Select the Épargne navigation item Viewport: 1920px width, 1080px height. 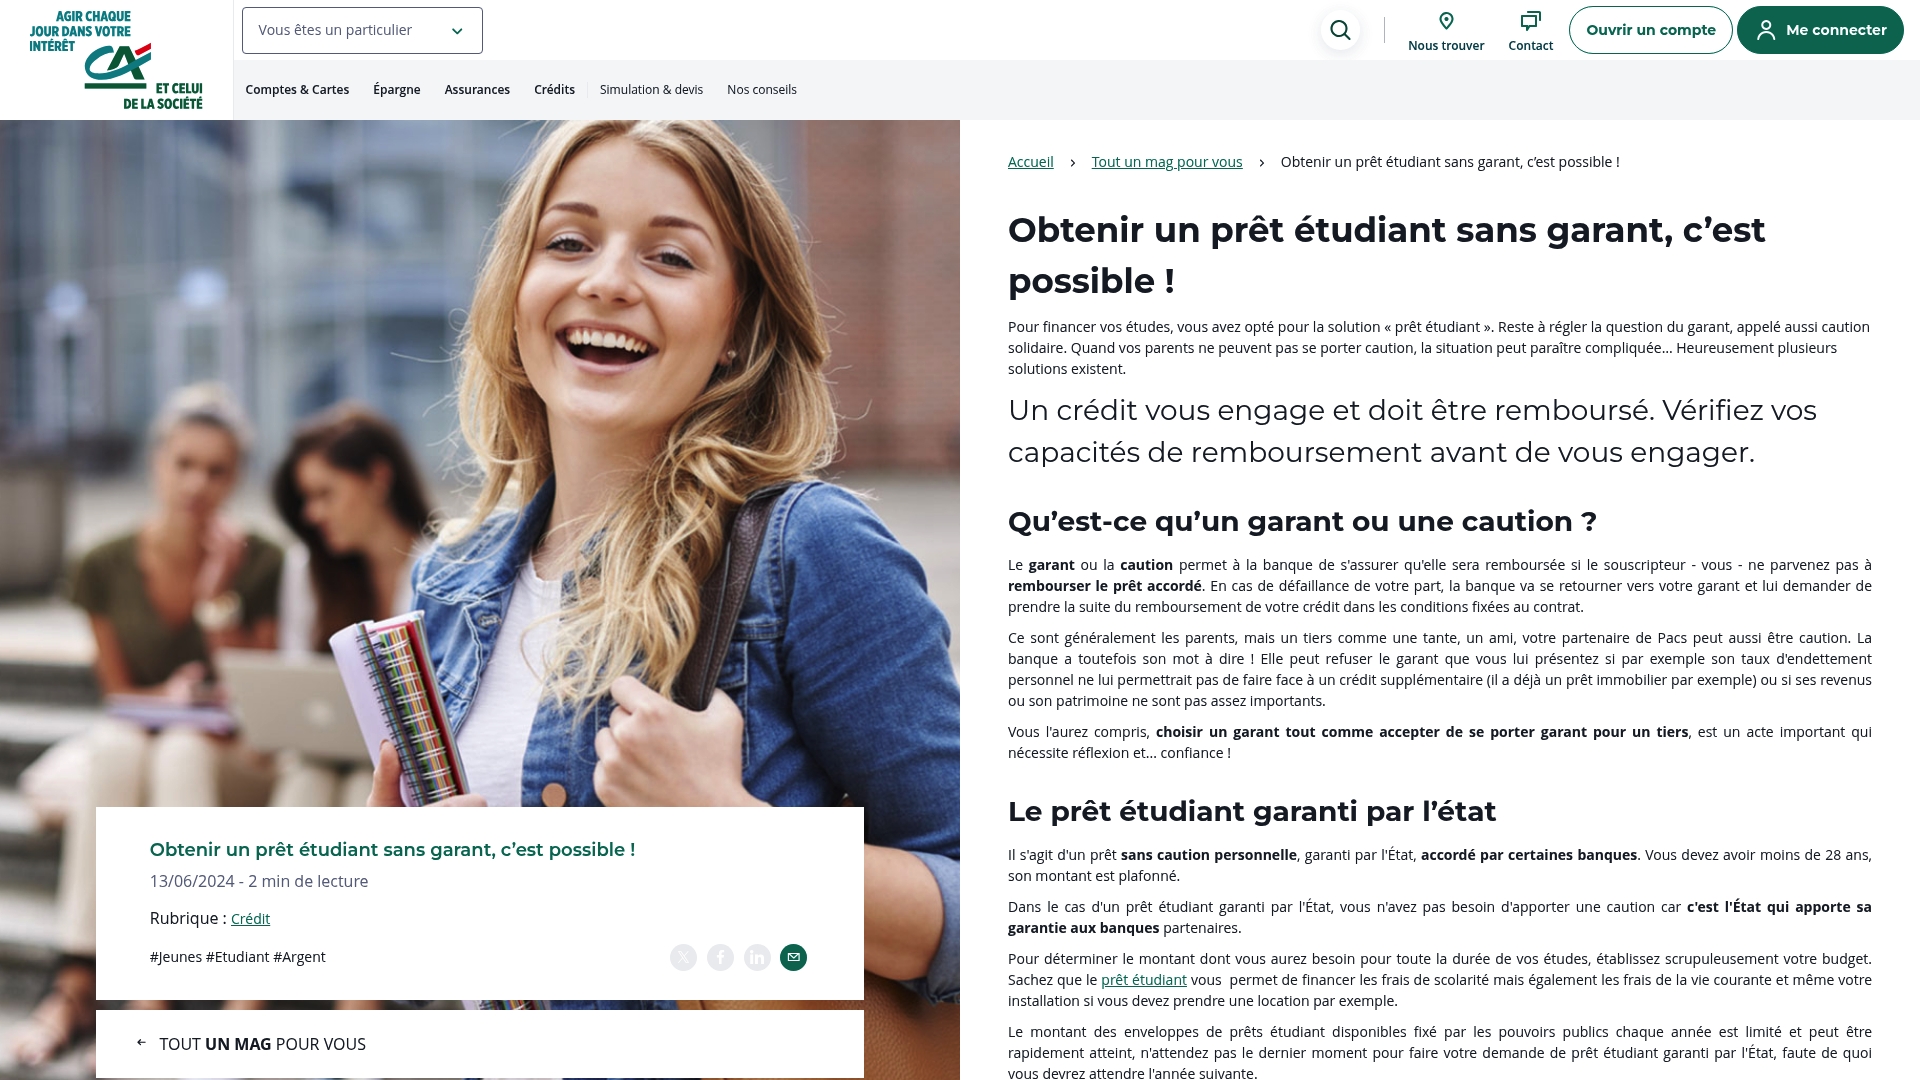396,89
